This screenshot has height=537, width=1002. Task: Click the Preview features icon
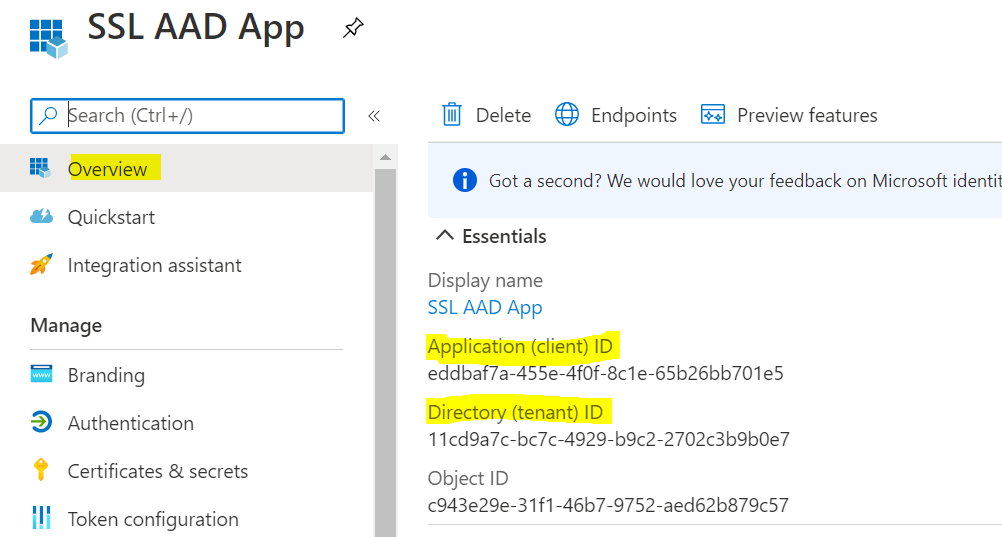click(x=713, y=115)
